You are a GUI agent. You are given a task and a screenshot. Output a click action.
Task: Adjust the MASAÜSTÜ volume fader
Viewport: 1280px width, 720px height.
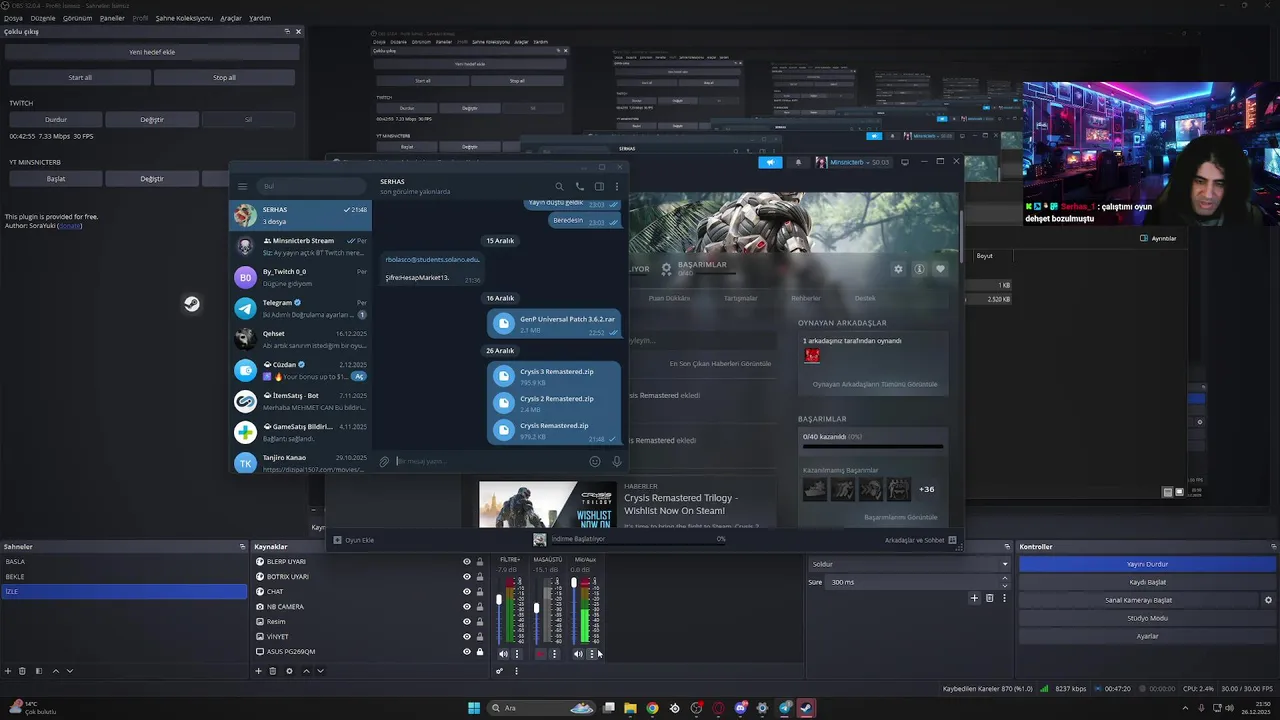click(x=536, y=607)
